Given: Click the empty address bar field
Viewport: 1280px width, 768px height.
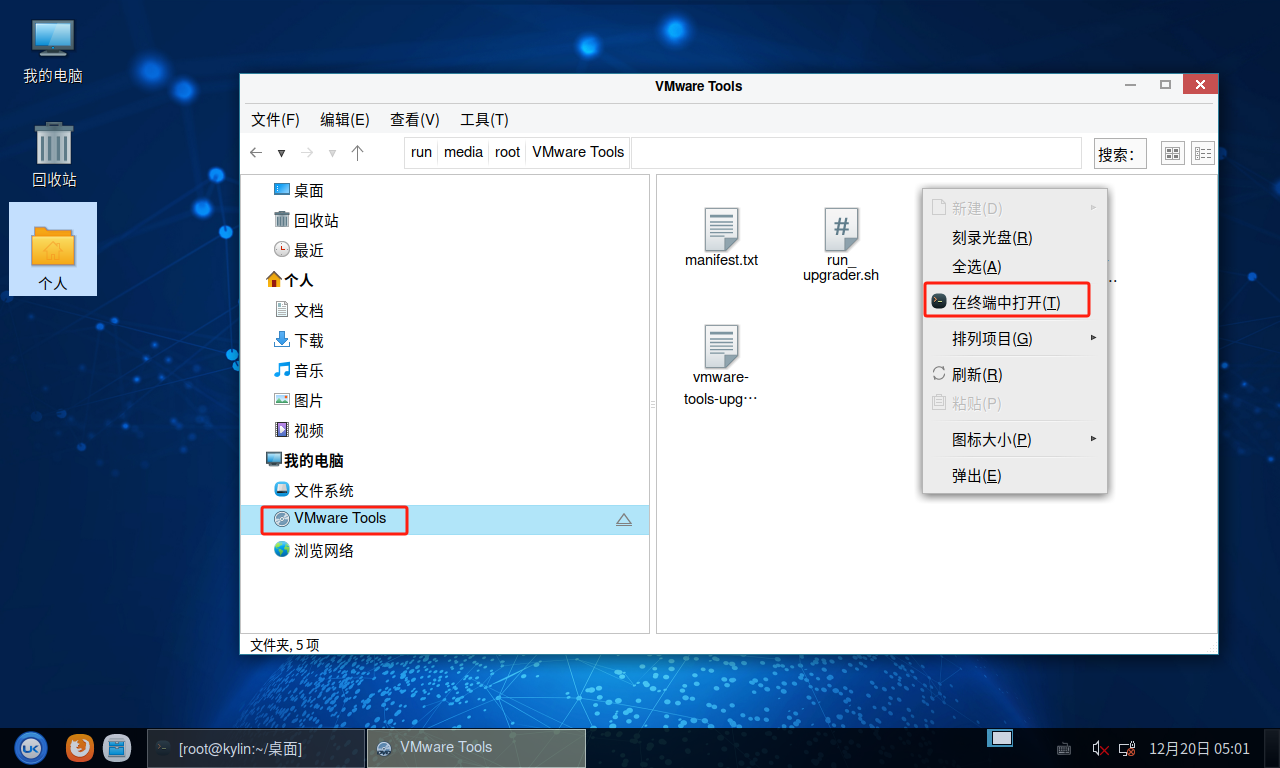Looking at the screenshot, I should pyautogui.click(x=855, y=153).
